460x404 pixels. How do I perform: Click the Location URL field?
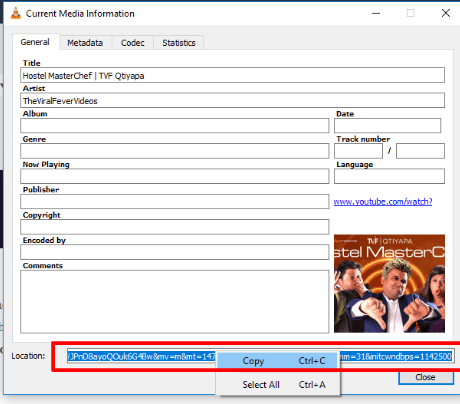click(260, 356)
